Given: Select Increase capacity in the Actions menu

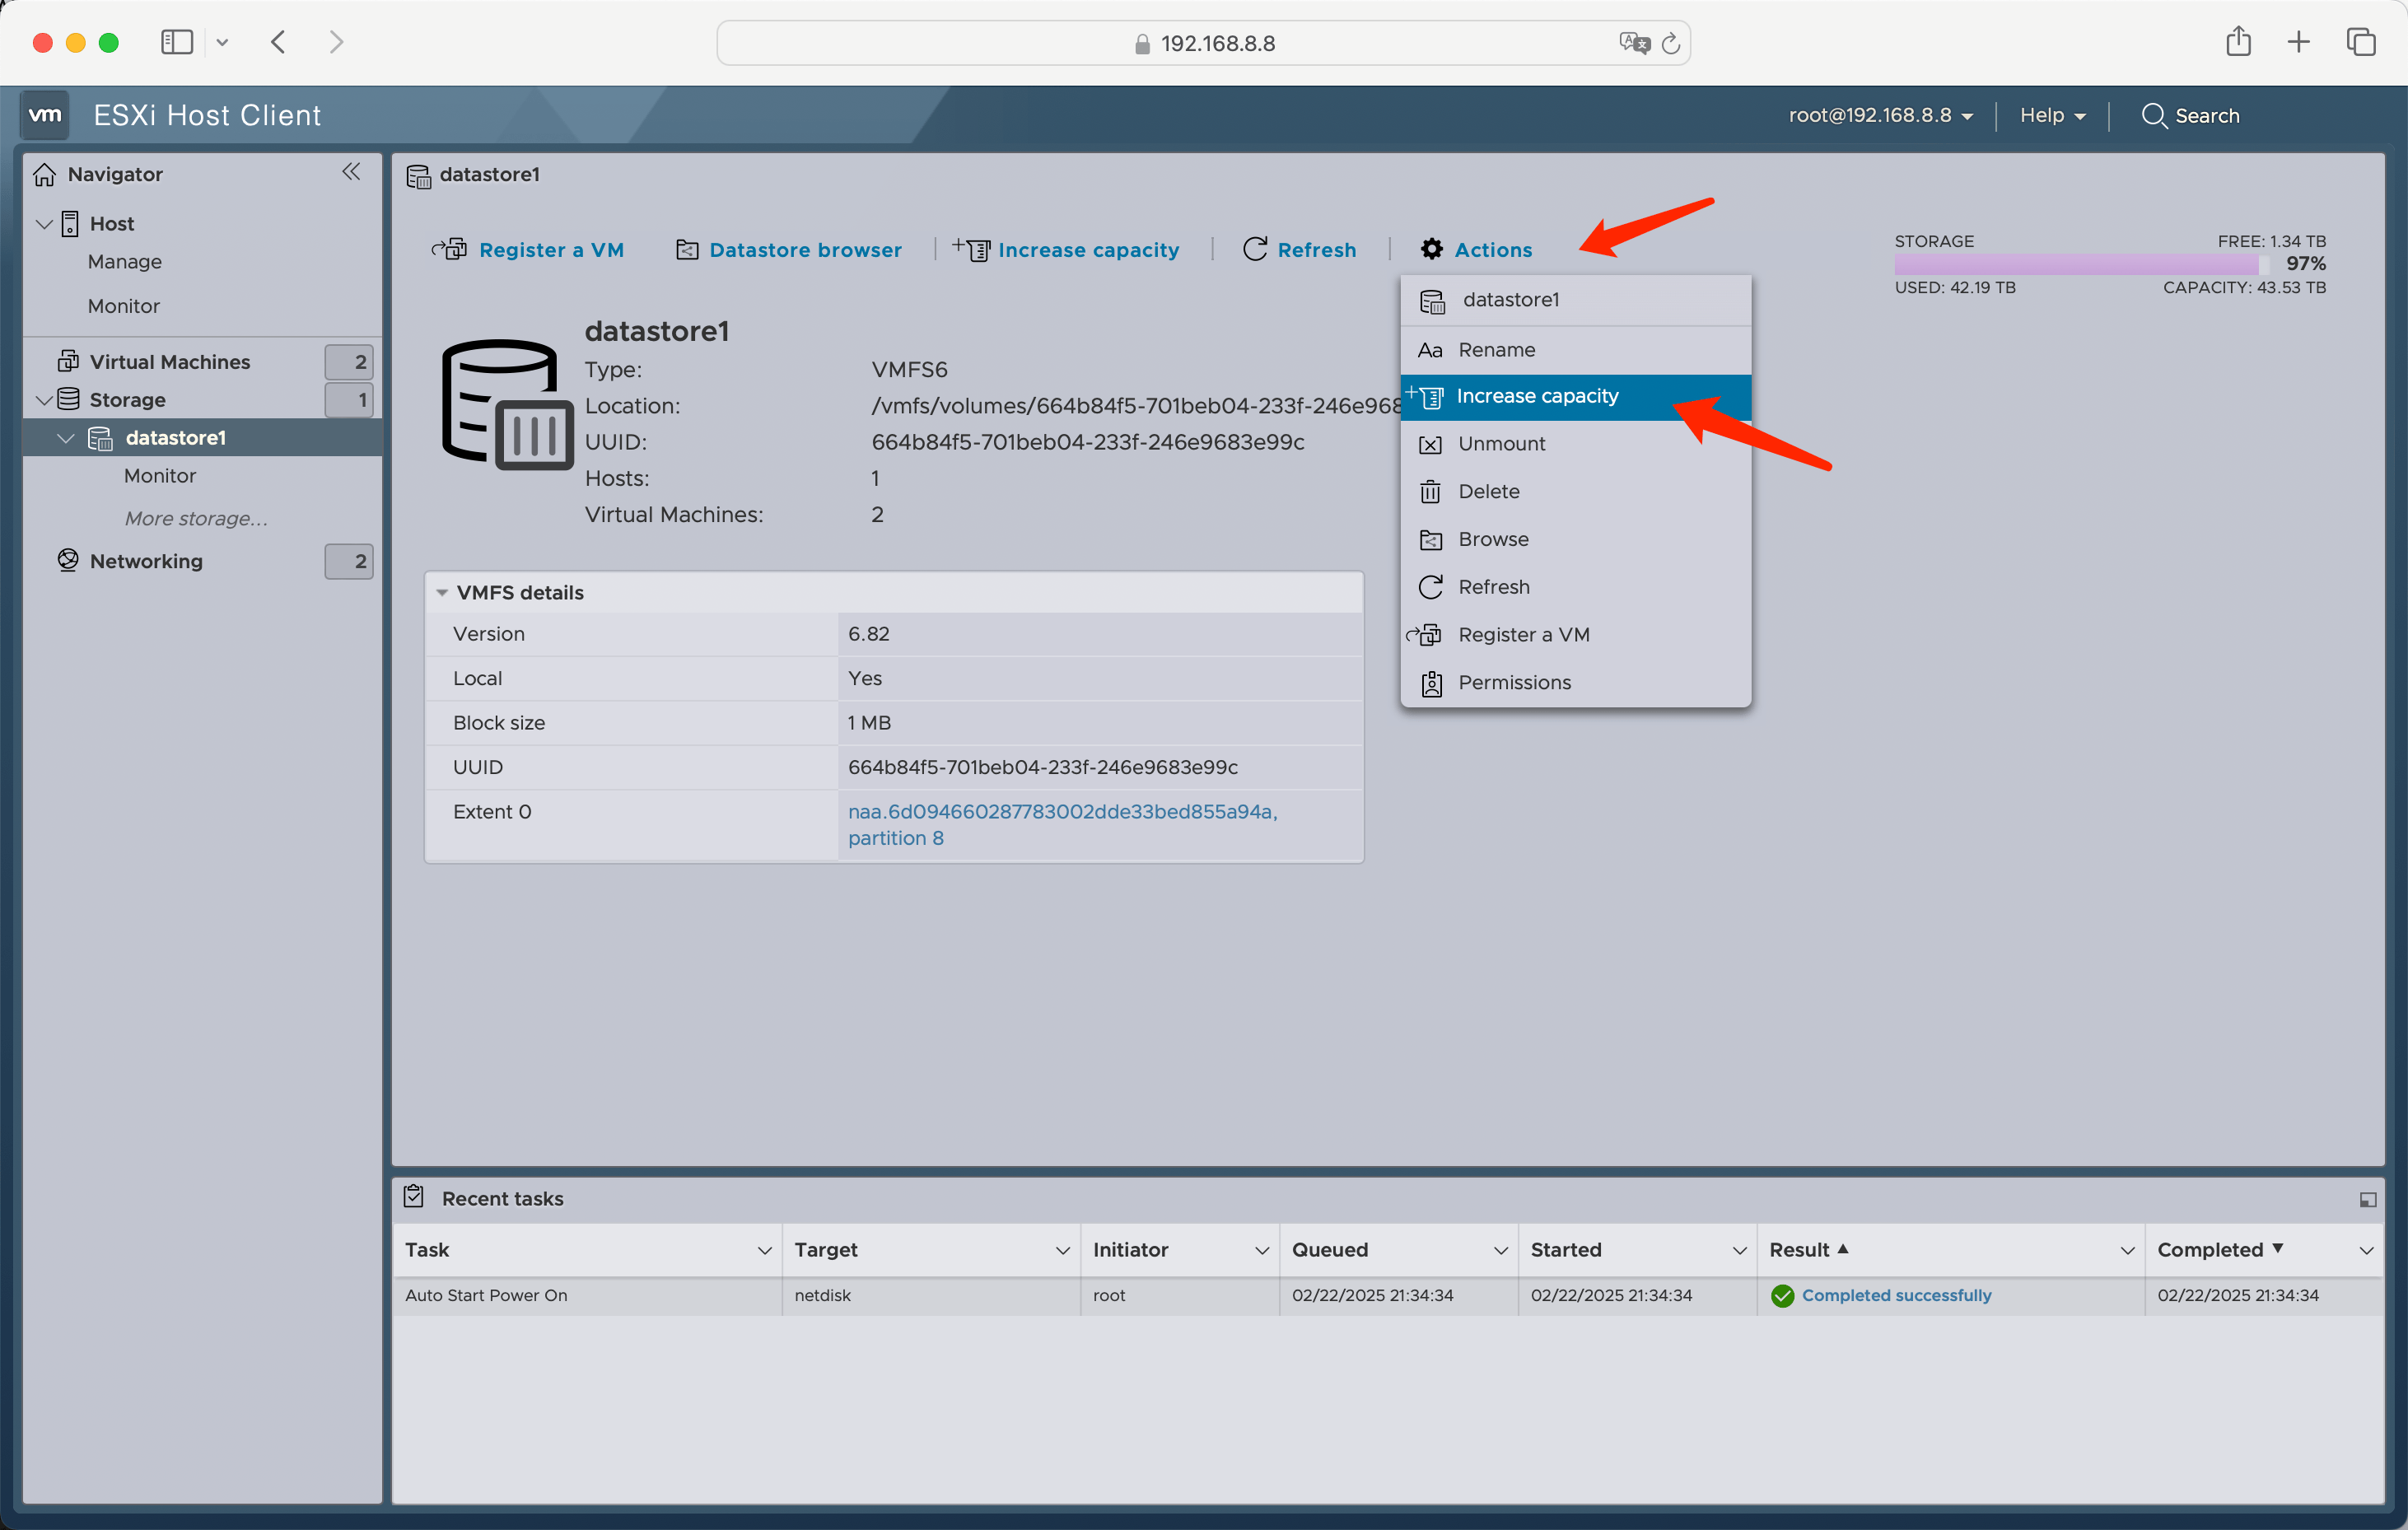Looking at the screenshot, I should (x=1575, y=397).
